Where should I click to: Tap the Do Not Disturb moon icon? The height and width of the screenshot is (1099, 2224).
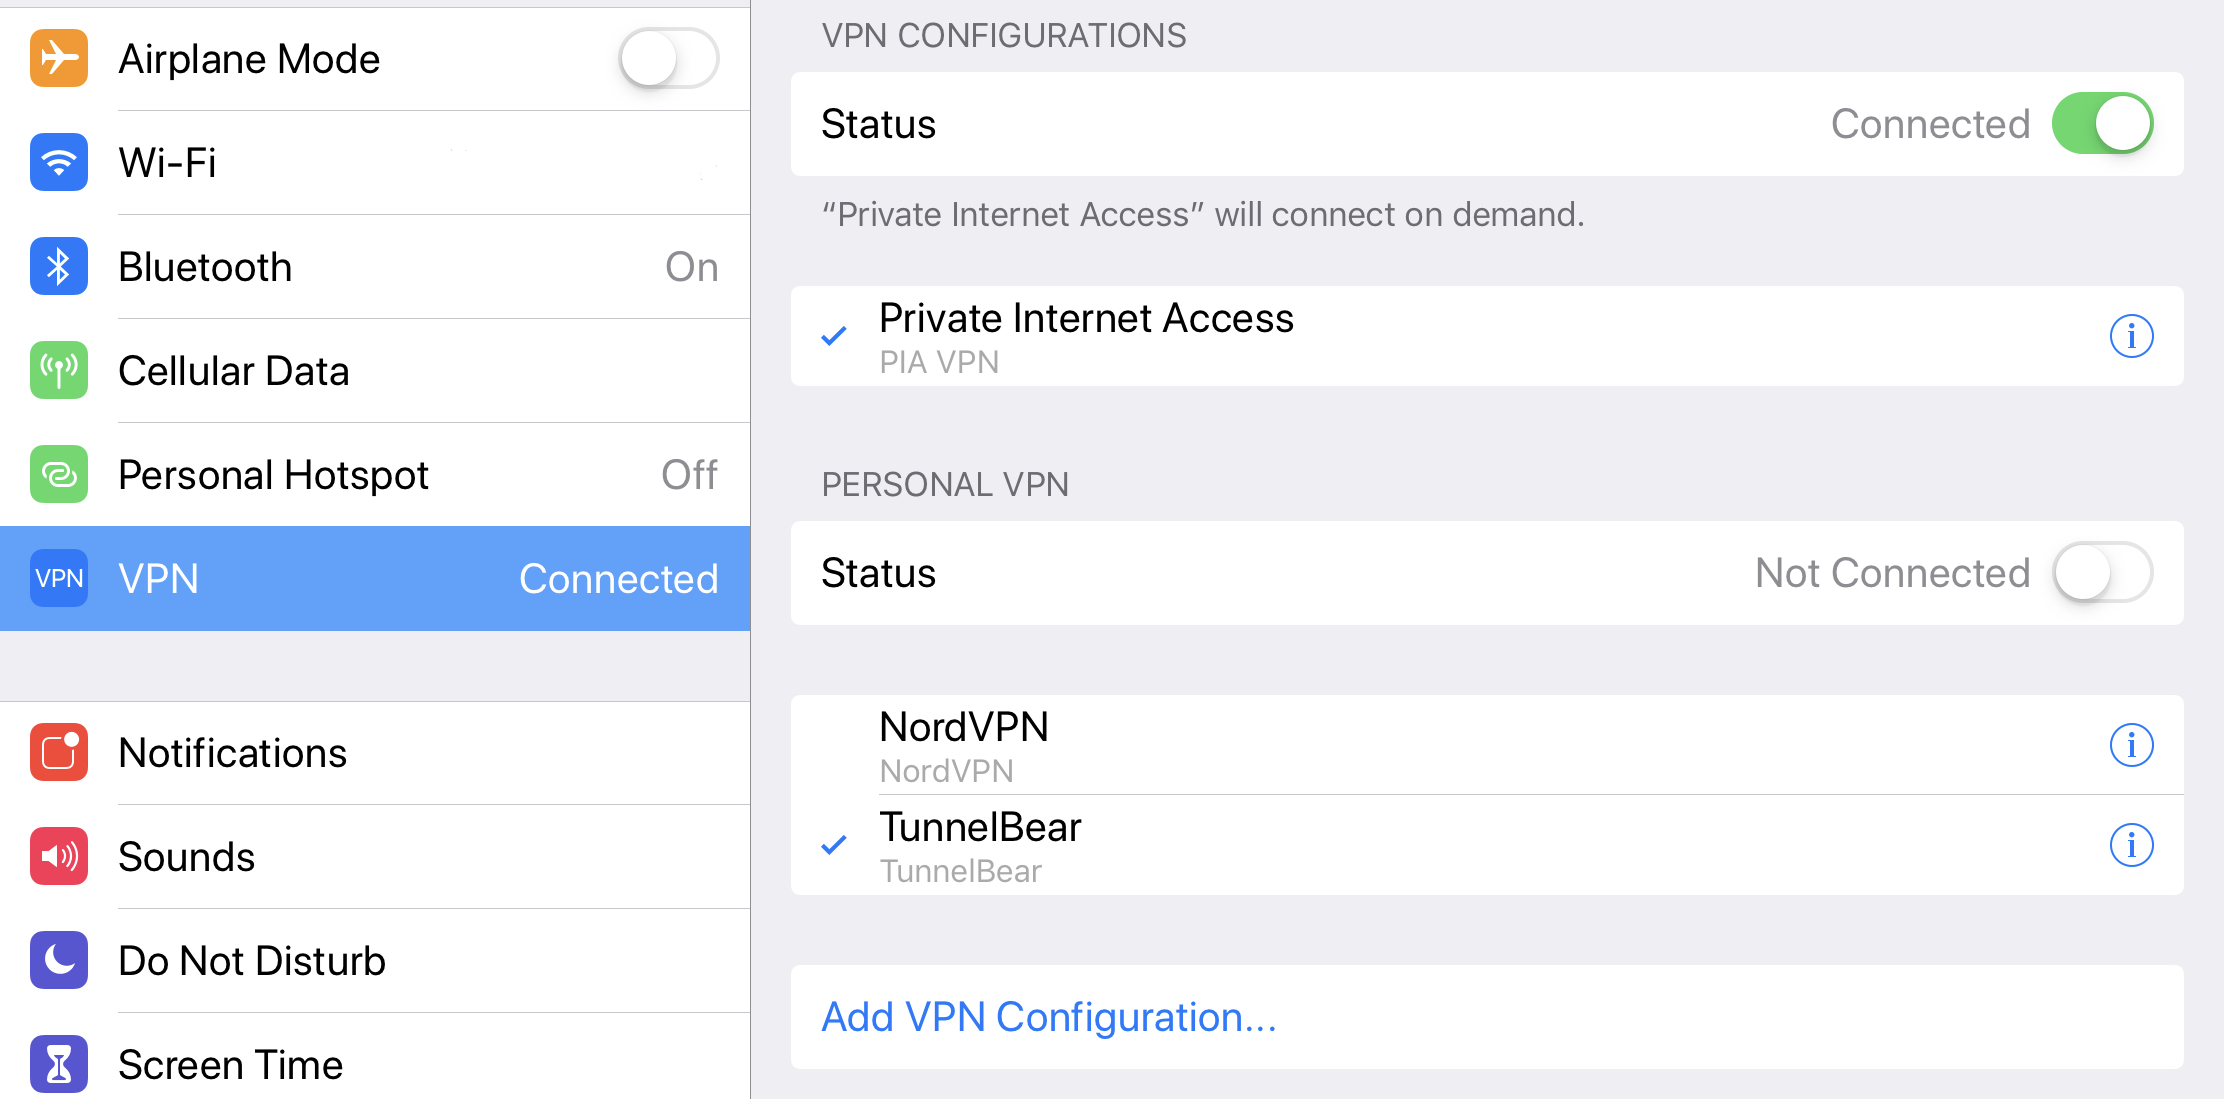pos(59,960)
